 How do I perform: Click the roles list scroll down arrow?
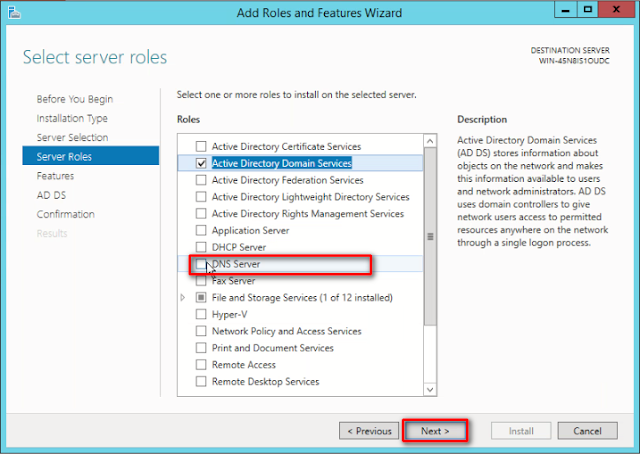pyautogui.click(x=430, y=389)
